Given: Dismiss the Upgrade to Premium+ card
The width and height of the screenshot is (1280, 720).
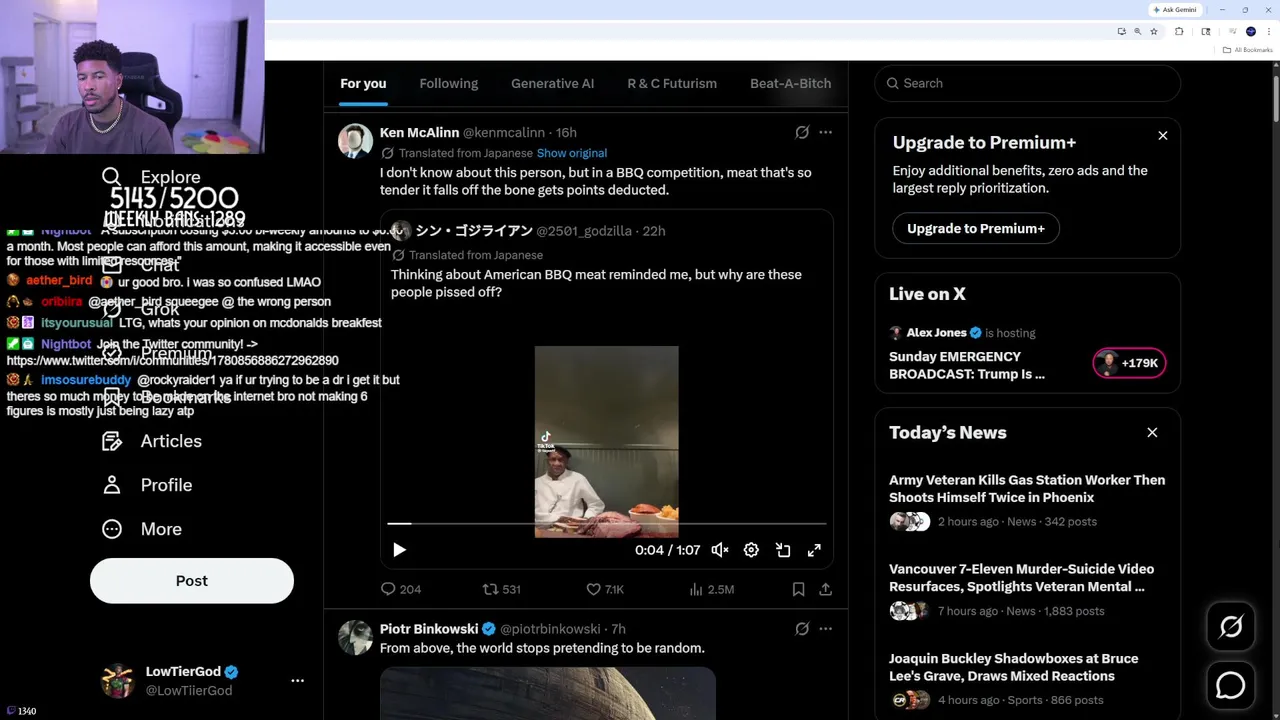Looking at the screenshot, I should pyautogui.click(x=1163, y=135).
